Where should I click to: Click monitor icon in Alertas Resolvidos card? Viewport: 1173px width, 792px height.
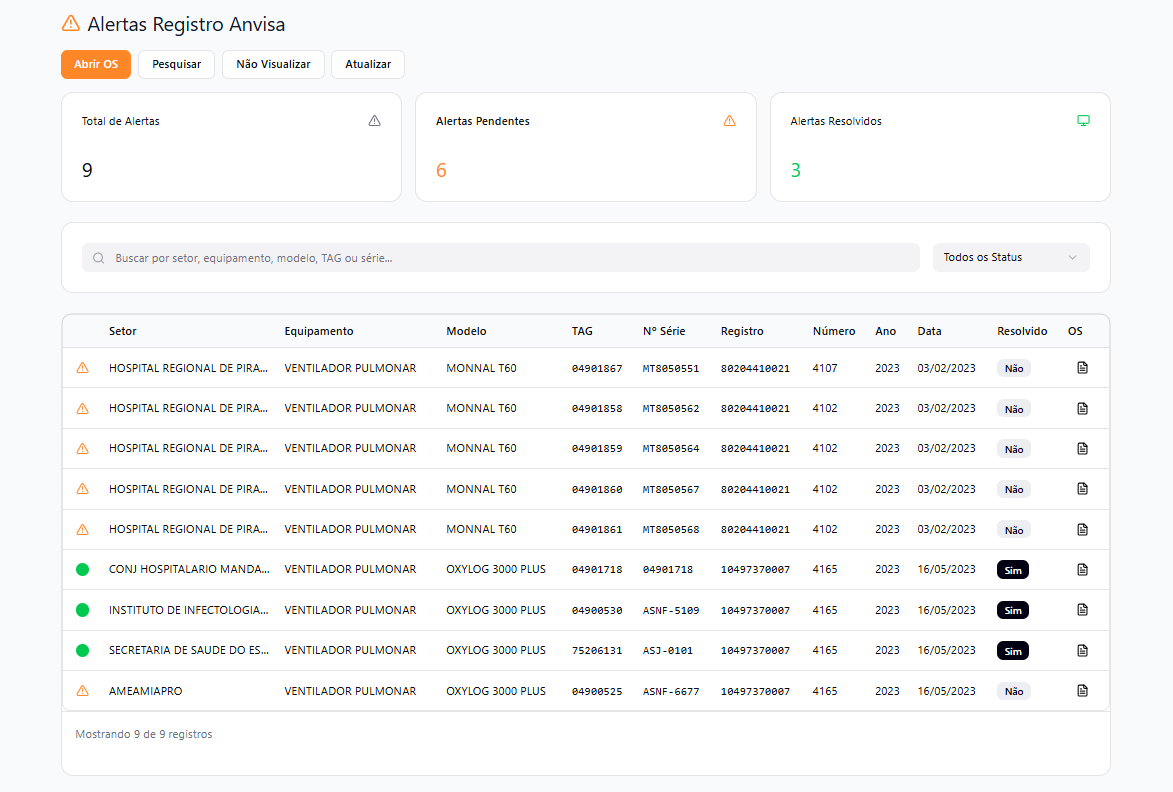1083,121
